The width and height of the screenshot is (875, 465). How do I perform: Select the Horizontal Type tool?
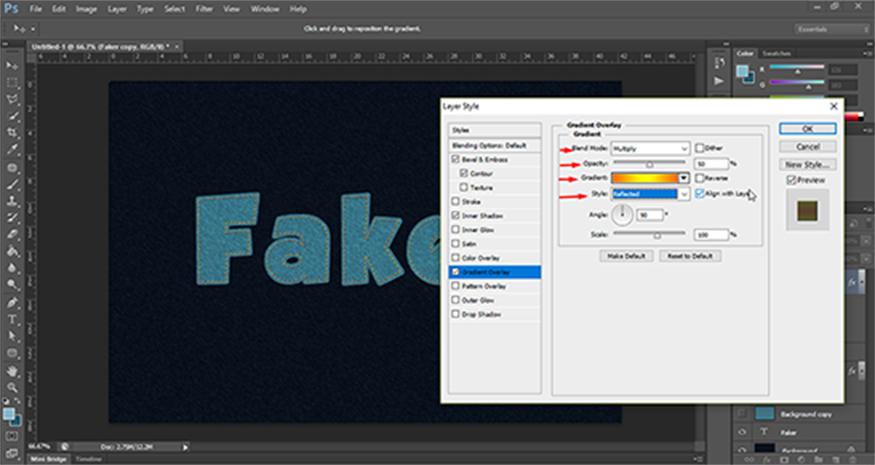click(x=12, y=320)
